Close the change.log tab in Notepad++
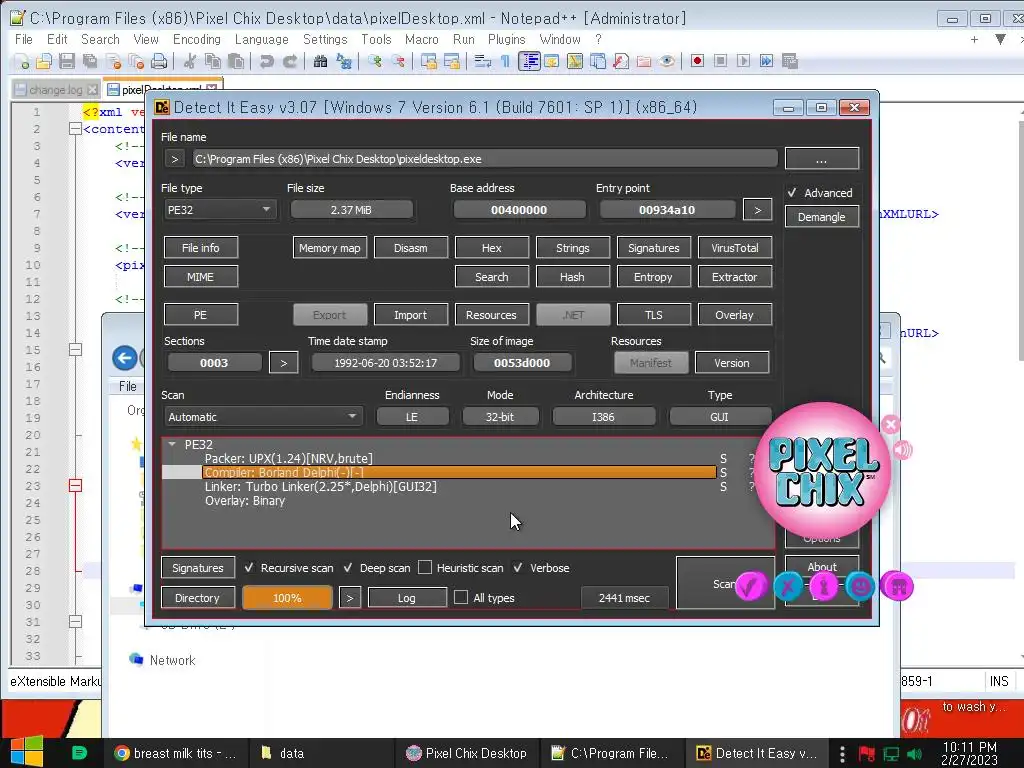The image size is (1024, 768). tap(92, 89)
